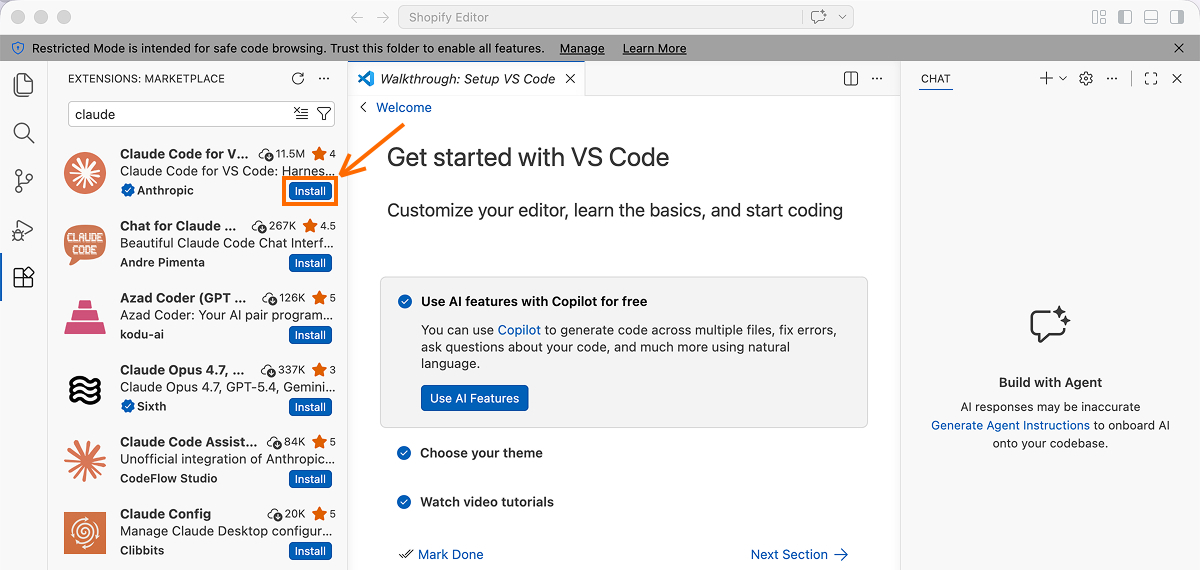Open chat settings gear
Screen dimensions: 1200x570
[x=1086, y=79]
